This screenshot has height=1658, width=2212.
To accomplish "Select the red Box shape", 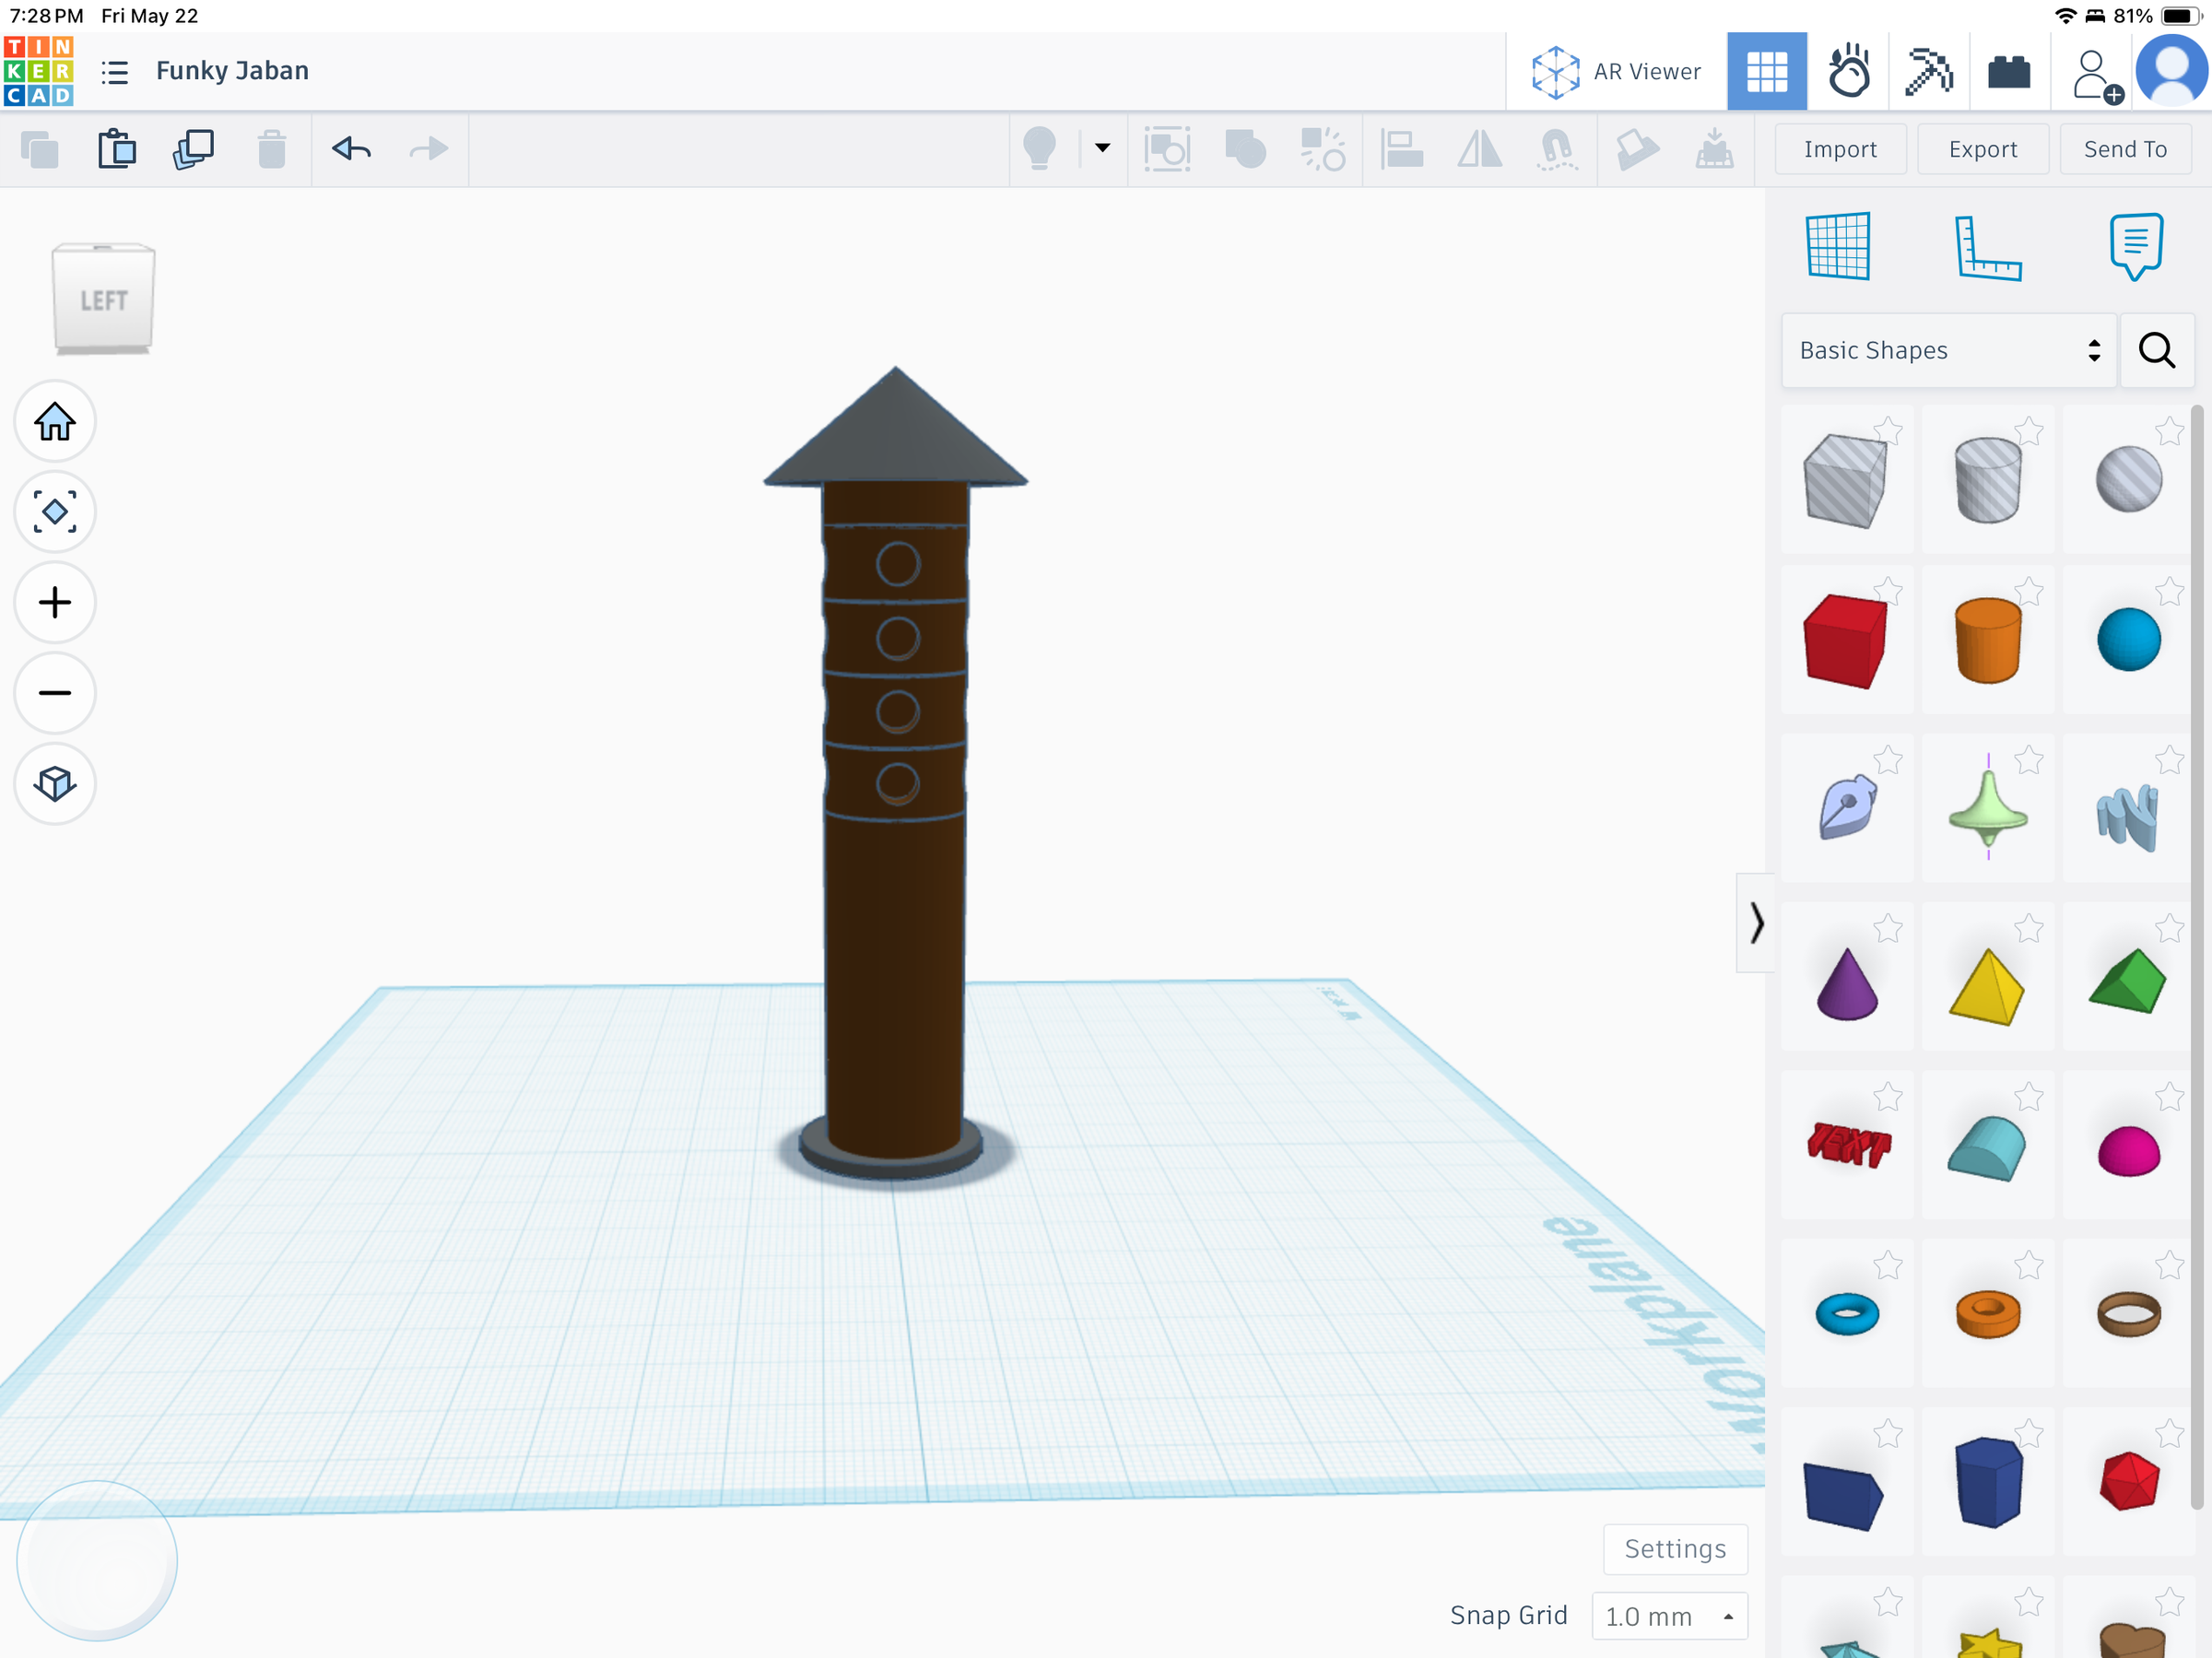I will [1846, 640].
